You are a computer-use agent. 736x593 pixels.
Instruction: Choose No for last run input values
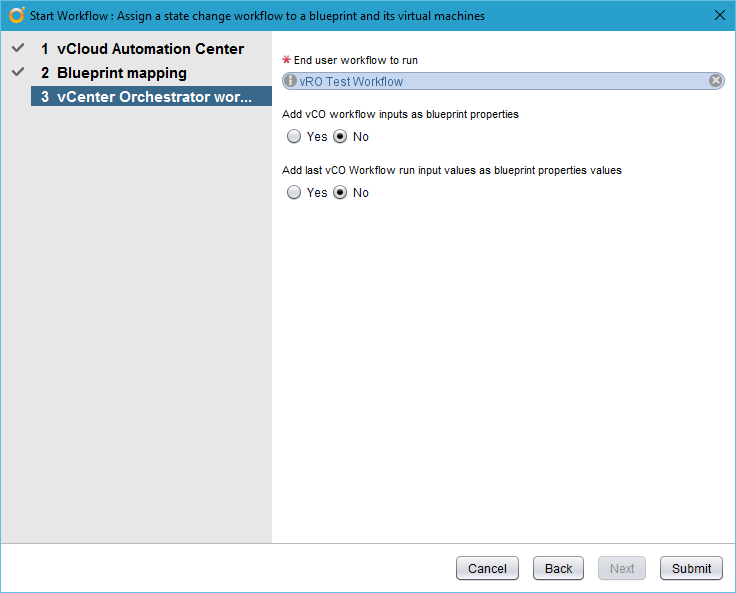pyautogui.click(x=340, y=193)
